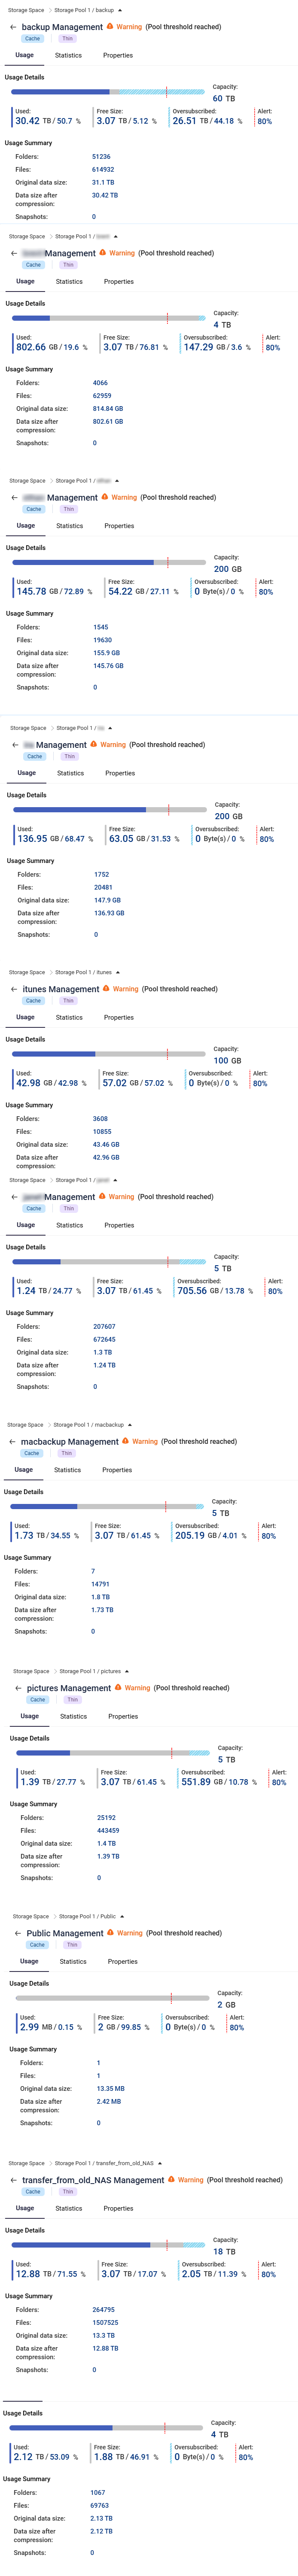Open Statistics tab in backup Management
The width and height of the screenshot is (298, 2576).
pyautogui.click(x=68, y=55)
